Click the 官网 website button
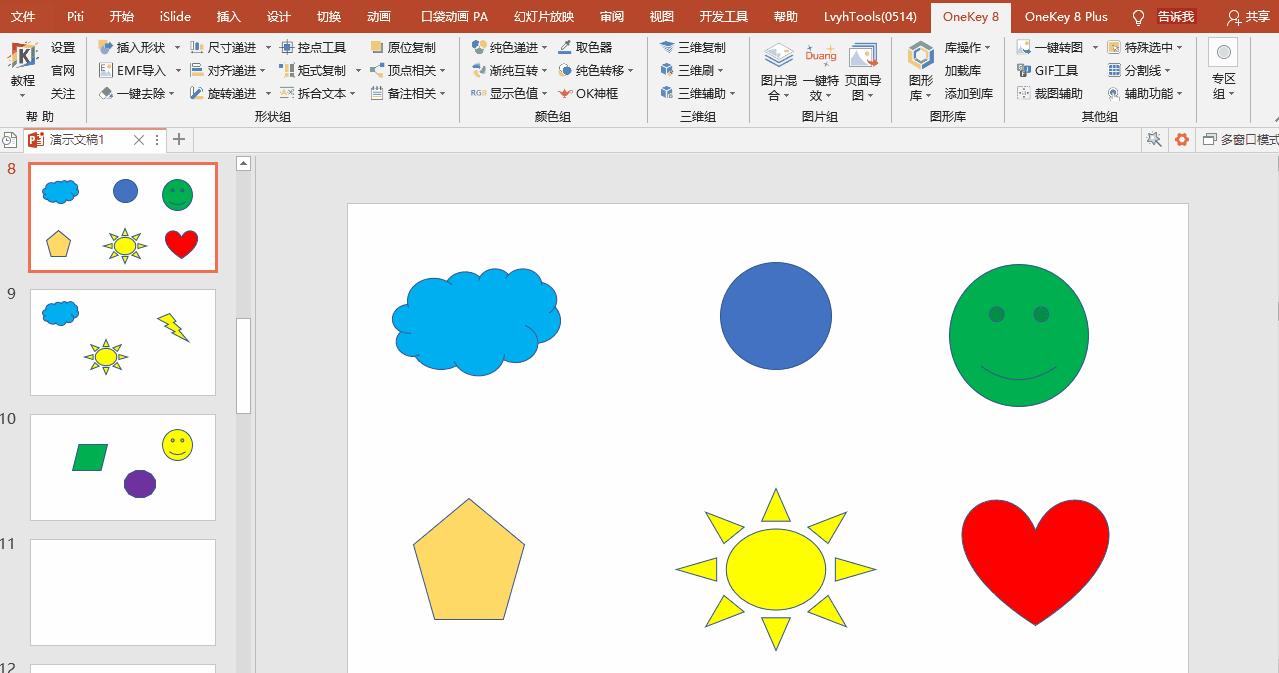Image resolution: width=1279 pixels, height=673 pixels. (63, 70)
